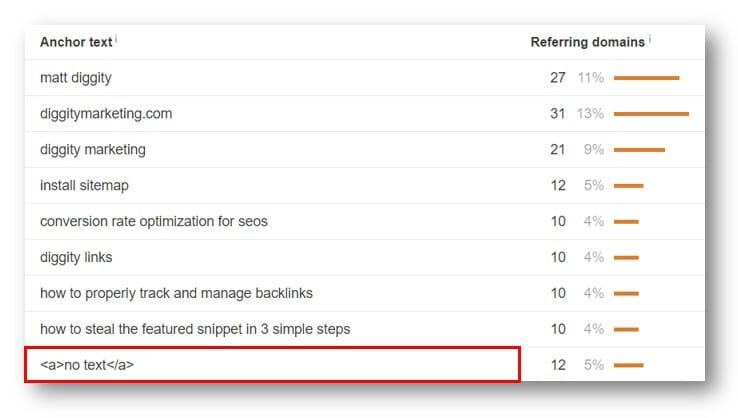Click the 11% orange percentage bar
The height and width of the screenshot is (418, 738).
[x=646, y=78]
